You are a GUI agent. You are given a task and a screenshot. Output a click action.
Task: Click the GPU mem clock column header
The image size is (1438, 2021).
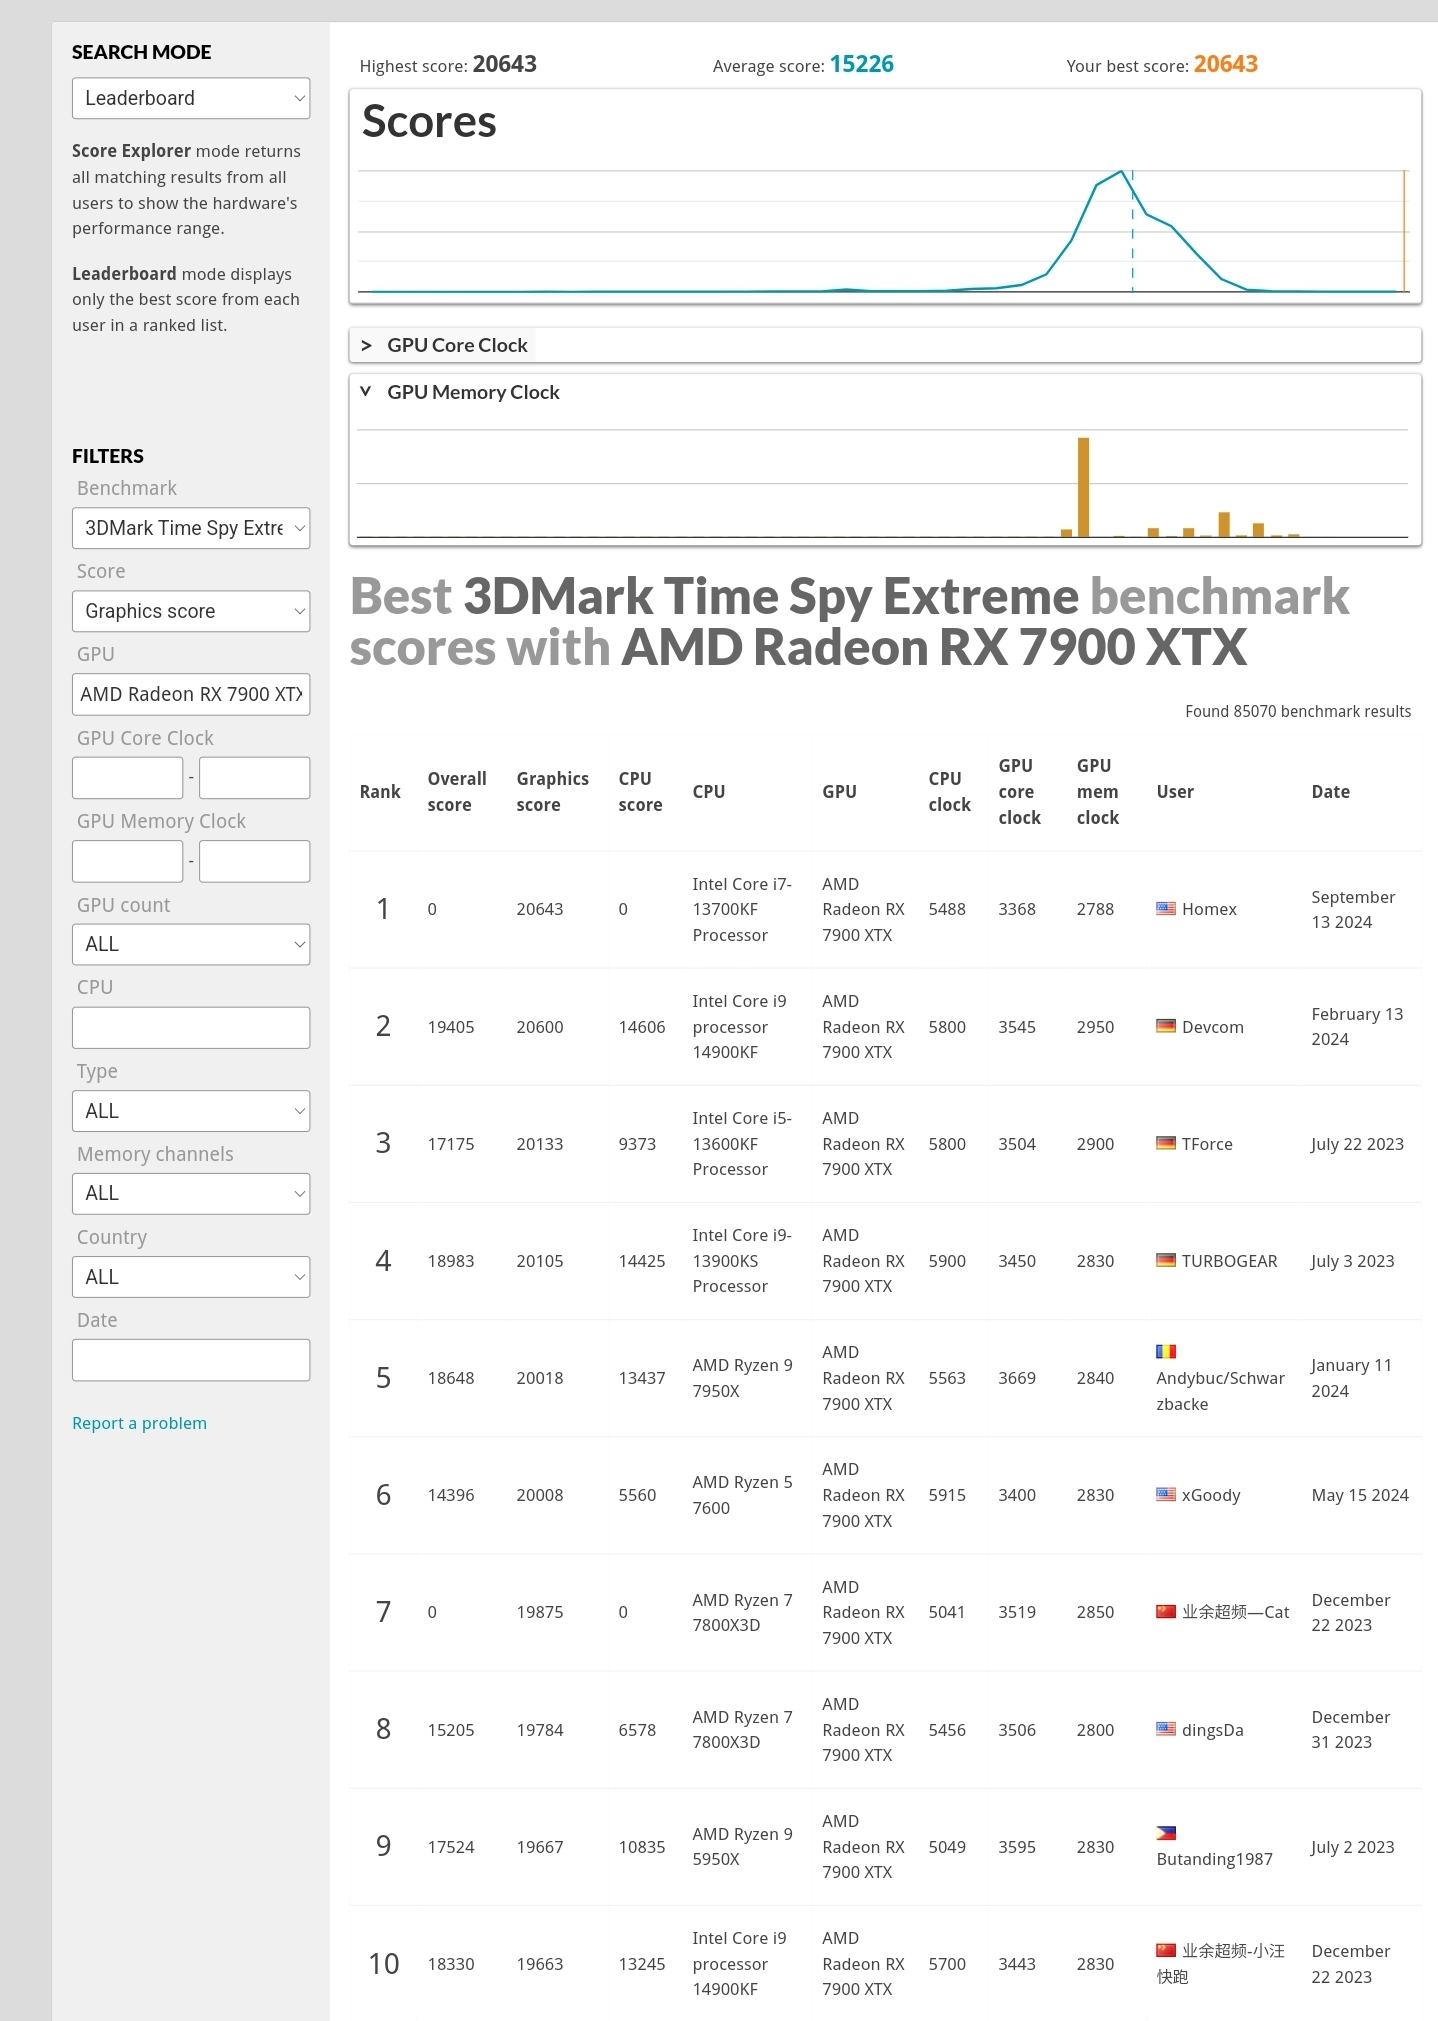coord(1097,791)
